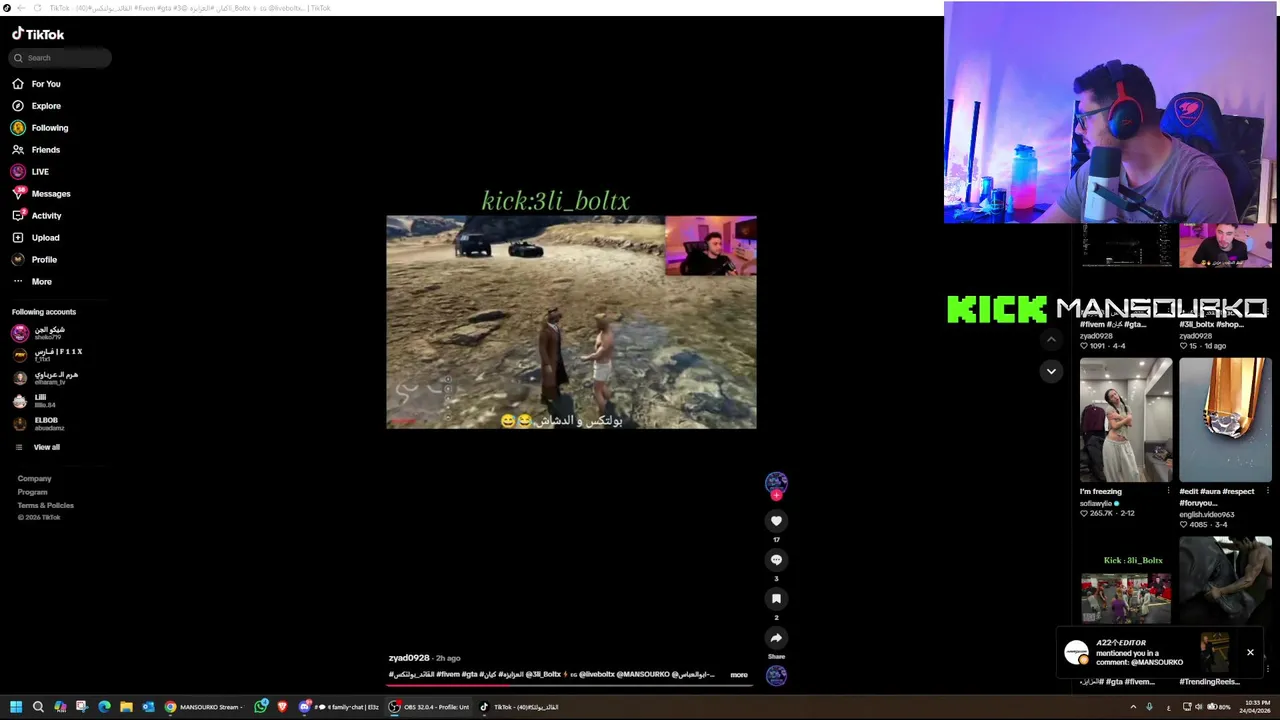The width and height of the screenshot is (1280, 720).
Task: Open the LIVE section
Action: click(x=30, y=172)
